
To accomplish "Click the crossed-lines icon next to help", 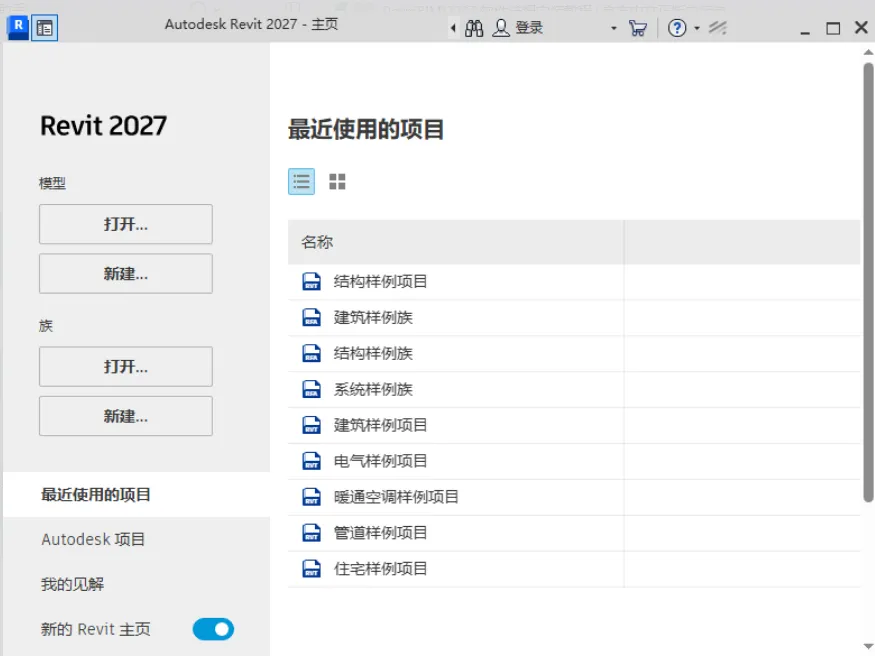I will click(x=718, y=28).
